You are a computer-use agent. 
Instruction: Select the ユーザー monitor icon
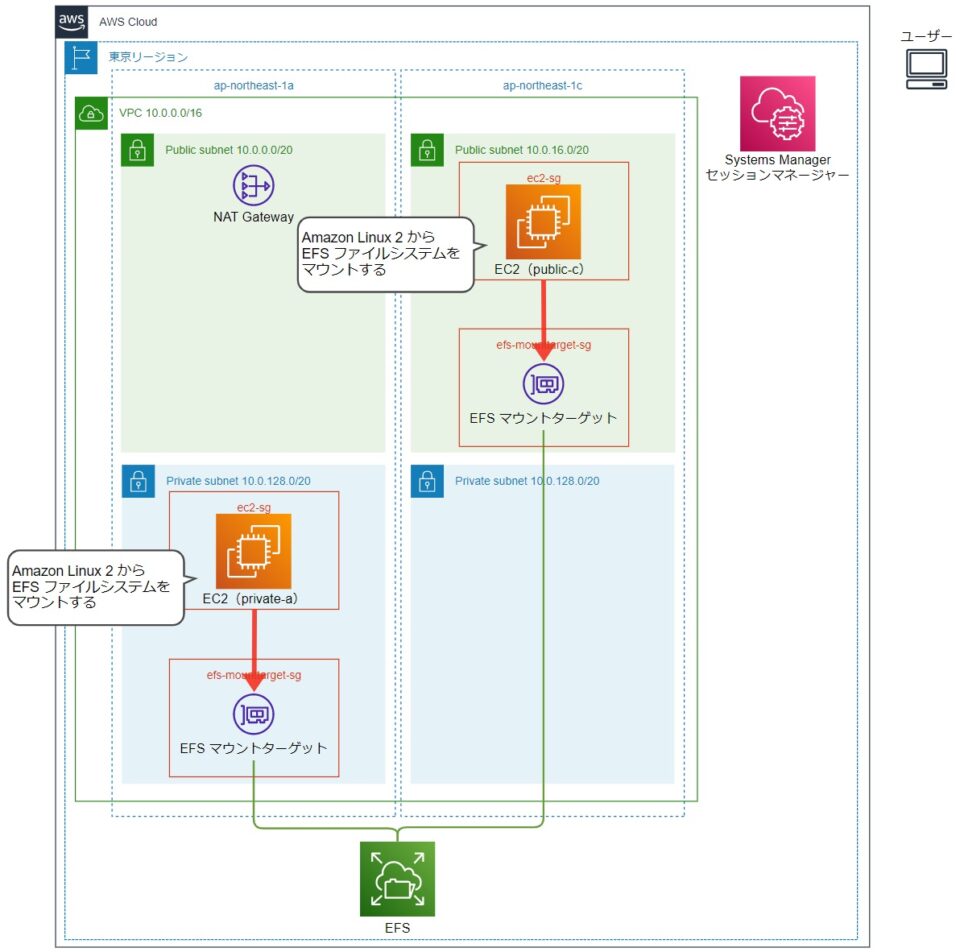click(925, 67)
